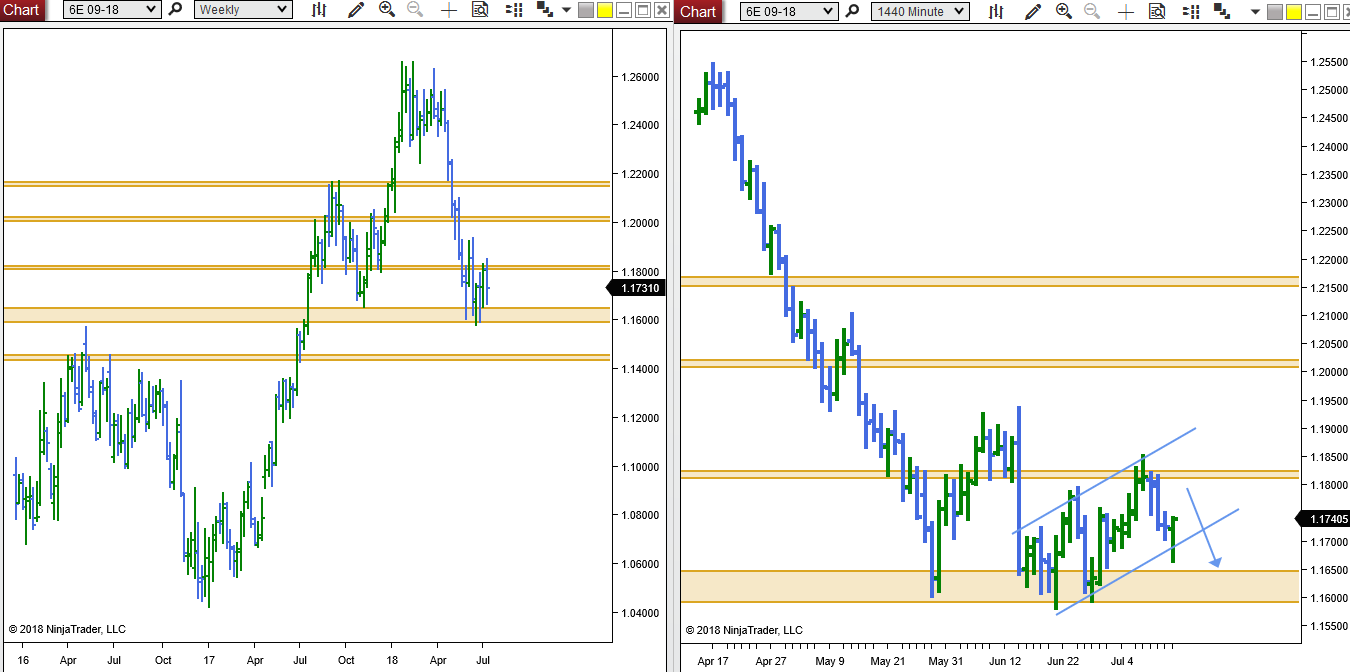
Task: Open the 6E 09-18 instrument dropdown in Weekly chart
Action: 111,10
